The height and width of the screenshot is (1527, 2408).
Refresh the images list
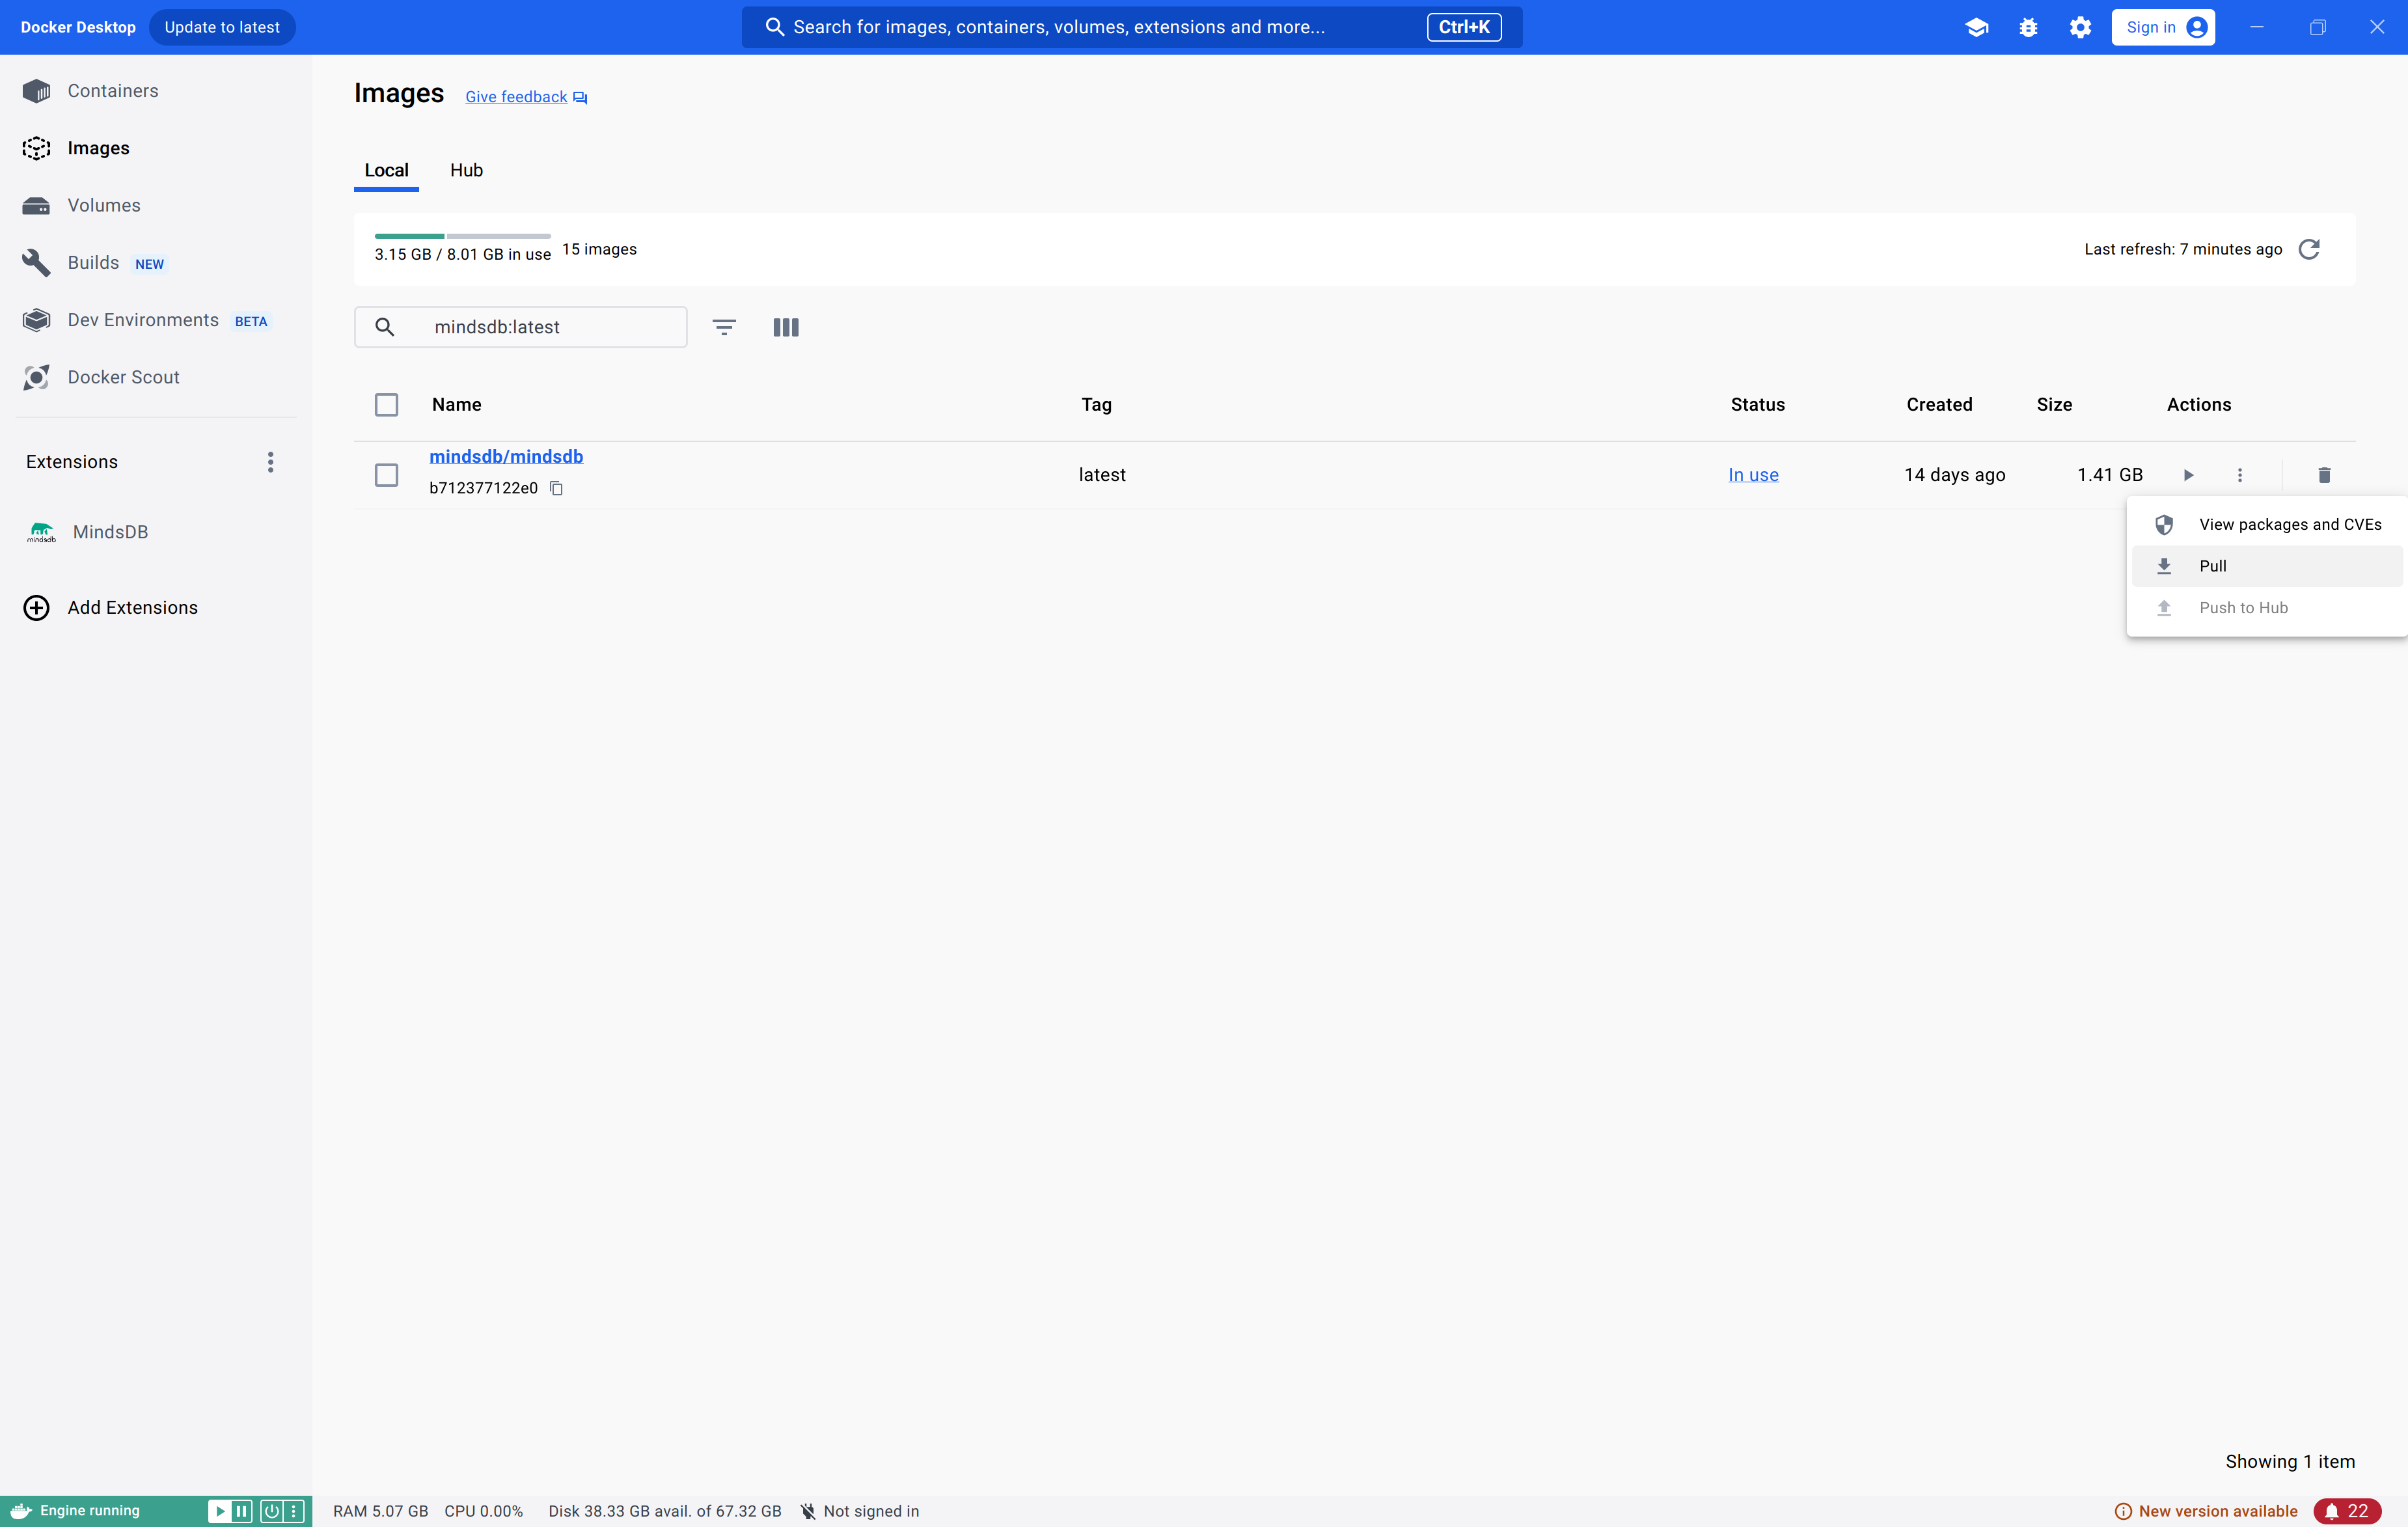pyautogui.click(x=2309, y=249)
